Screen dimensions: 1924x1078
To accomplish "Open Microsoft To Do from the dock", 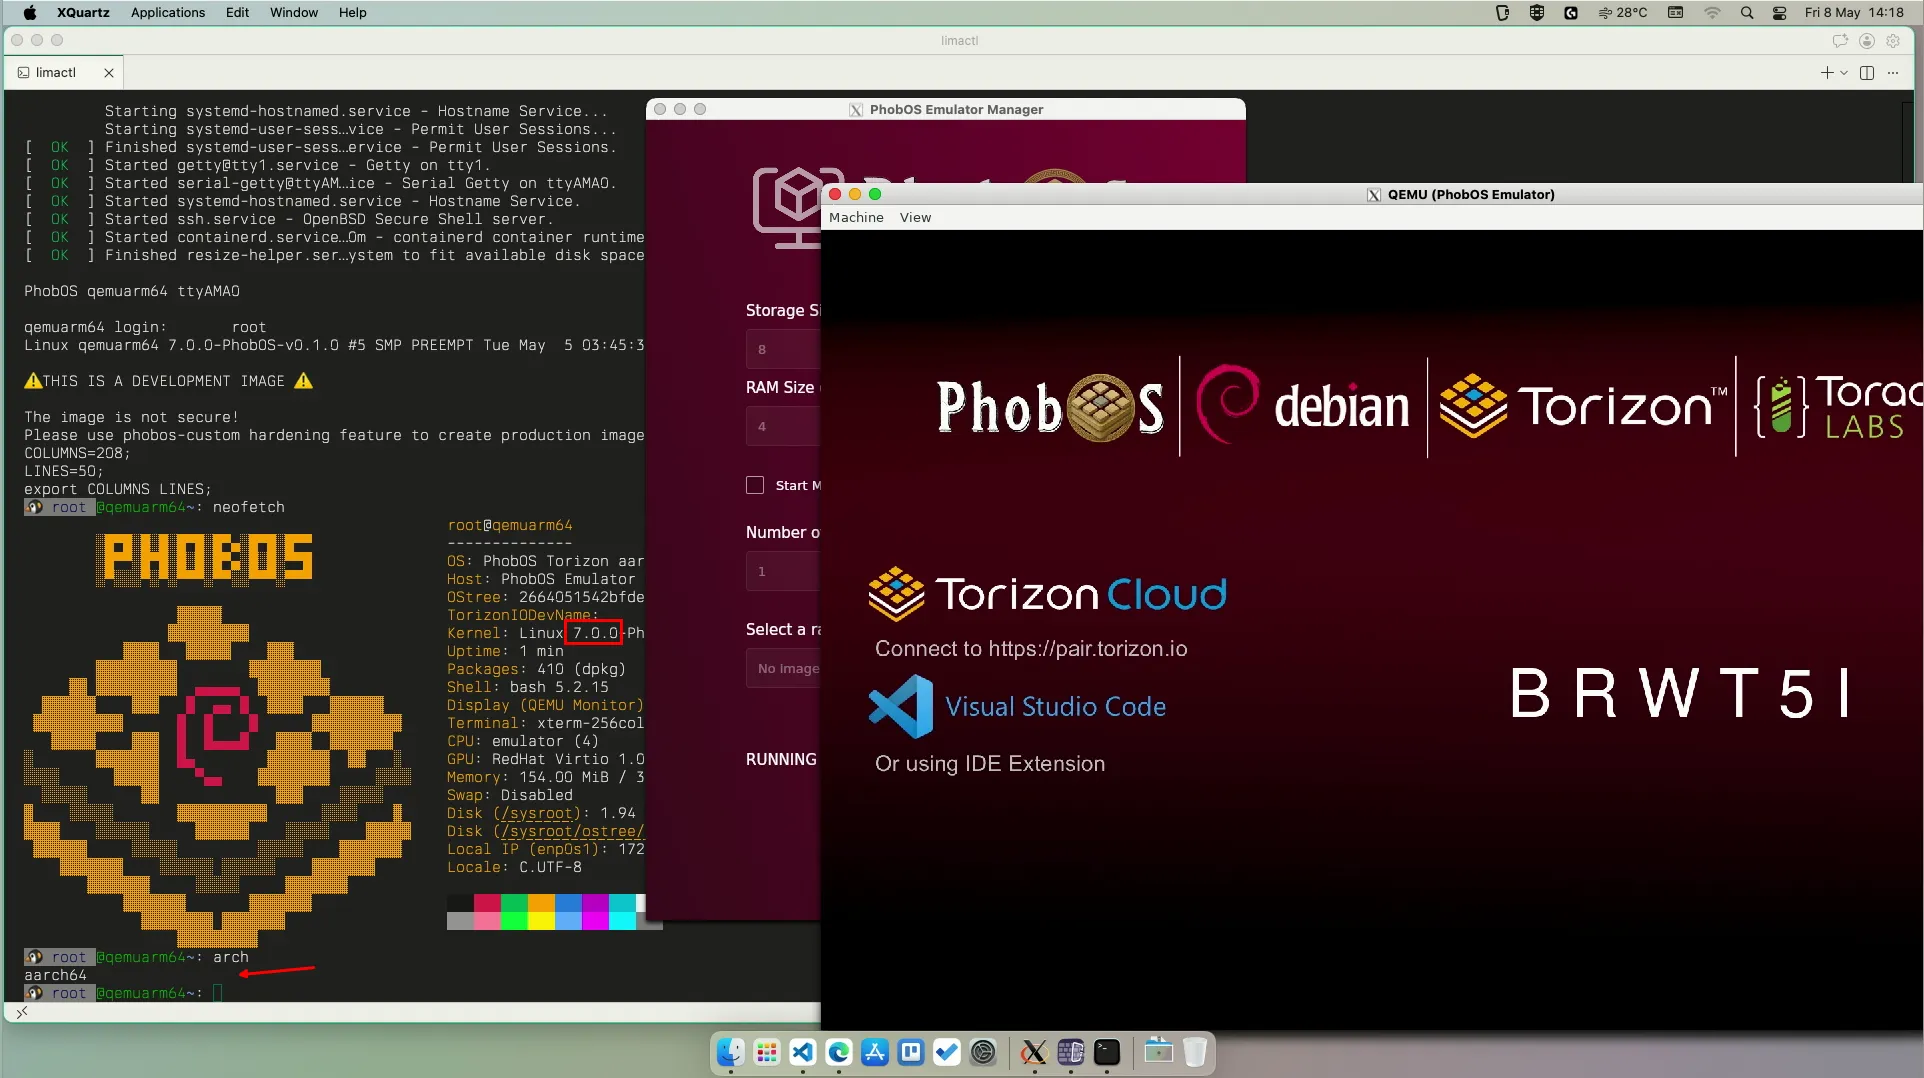I will [x=947, y=1052].
